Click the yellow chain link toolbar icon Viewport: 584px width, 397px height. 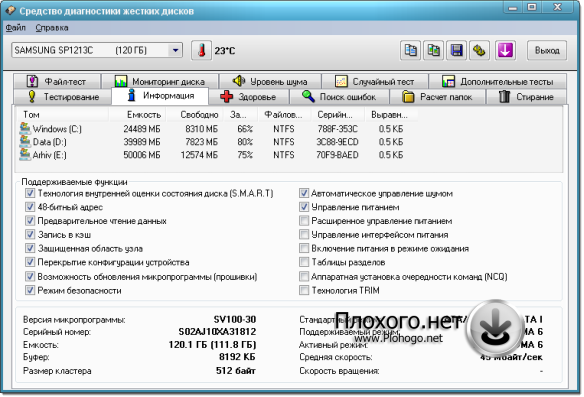[479, 50]
